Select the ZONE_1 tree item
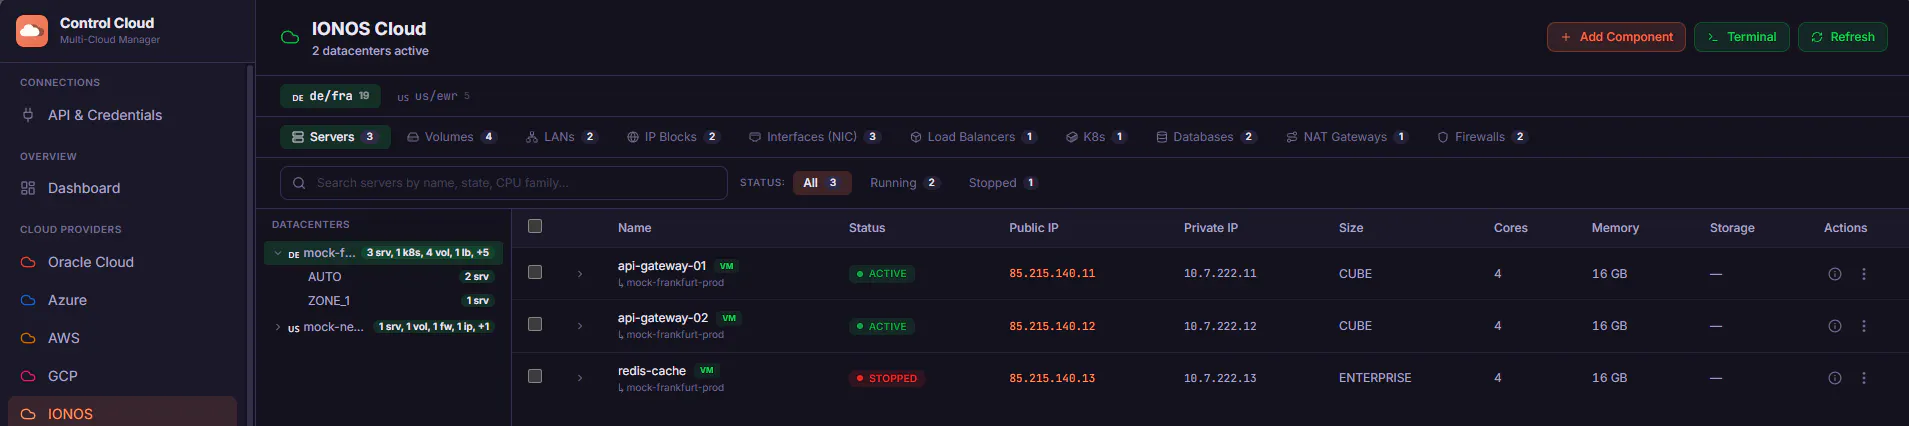Screen dimensions: 1909x426 383,301
